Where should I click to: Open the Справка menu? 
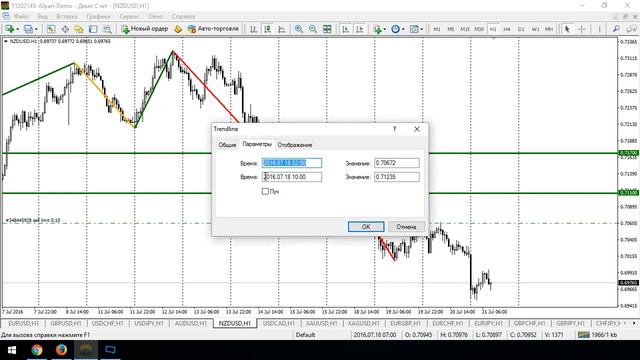(183, 16)
